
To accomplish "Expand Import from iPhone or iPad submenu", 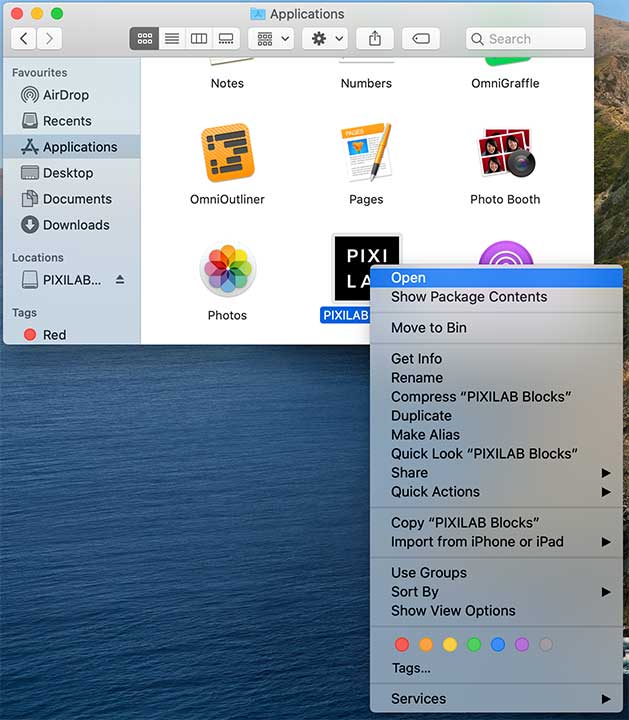I will pos(496,541).
